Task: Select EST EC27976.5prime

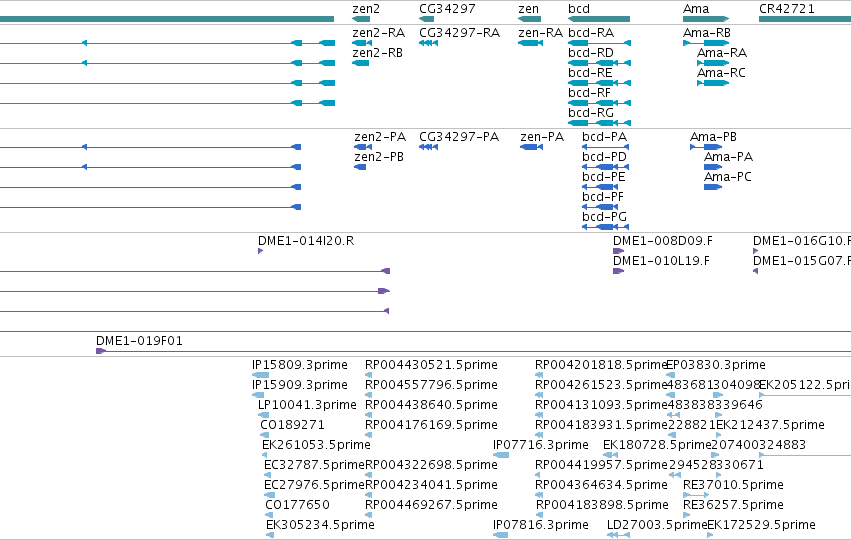Action: point(269,495)
